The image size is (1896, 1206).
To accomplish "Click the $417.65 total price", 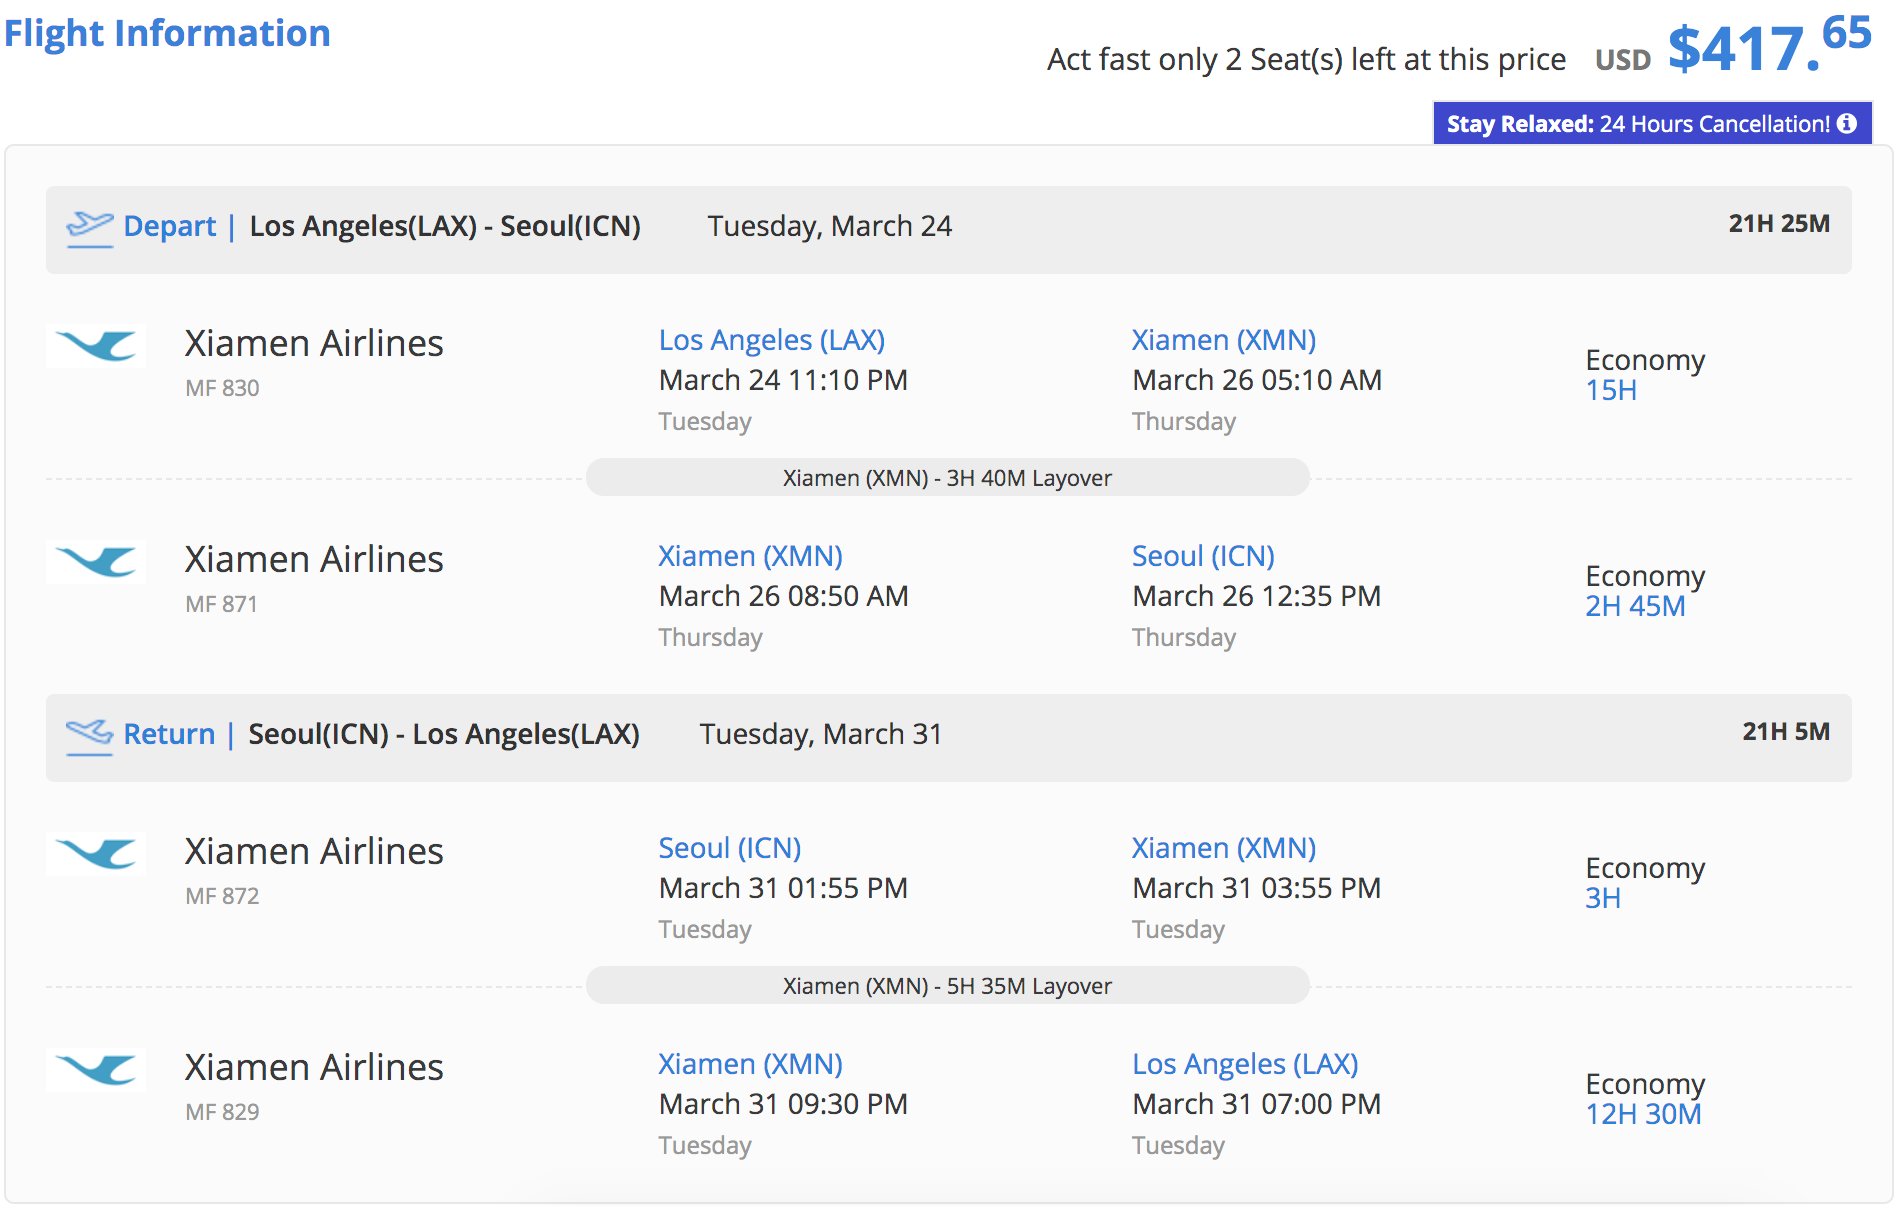I will 1768,46.
